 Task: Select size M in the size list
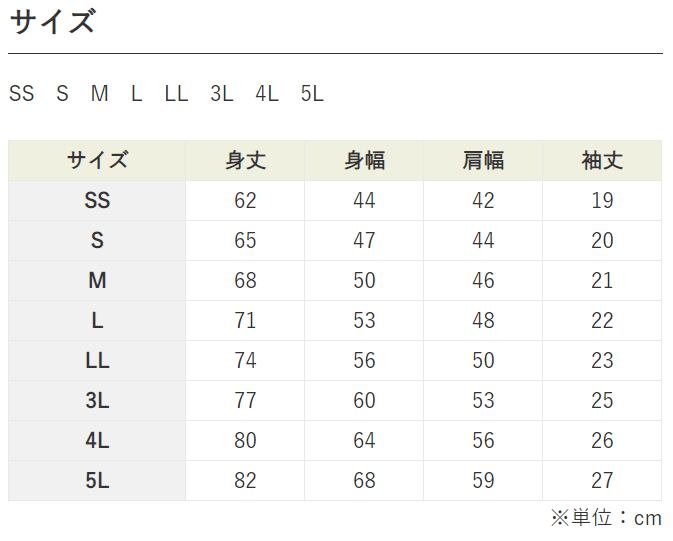pos(99,94)
